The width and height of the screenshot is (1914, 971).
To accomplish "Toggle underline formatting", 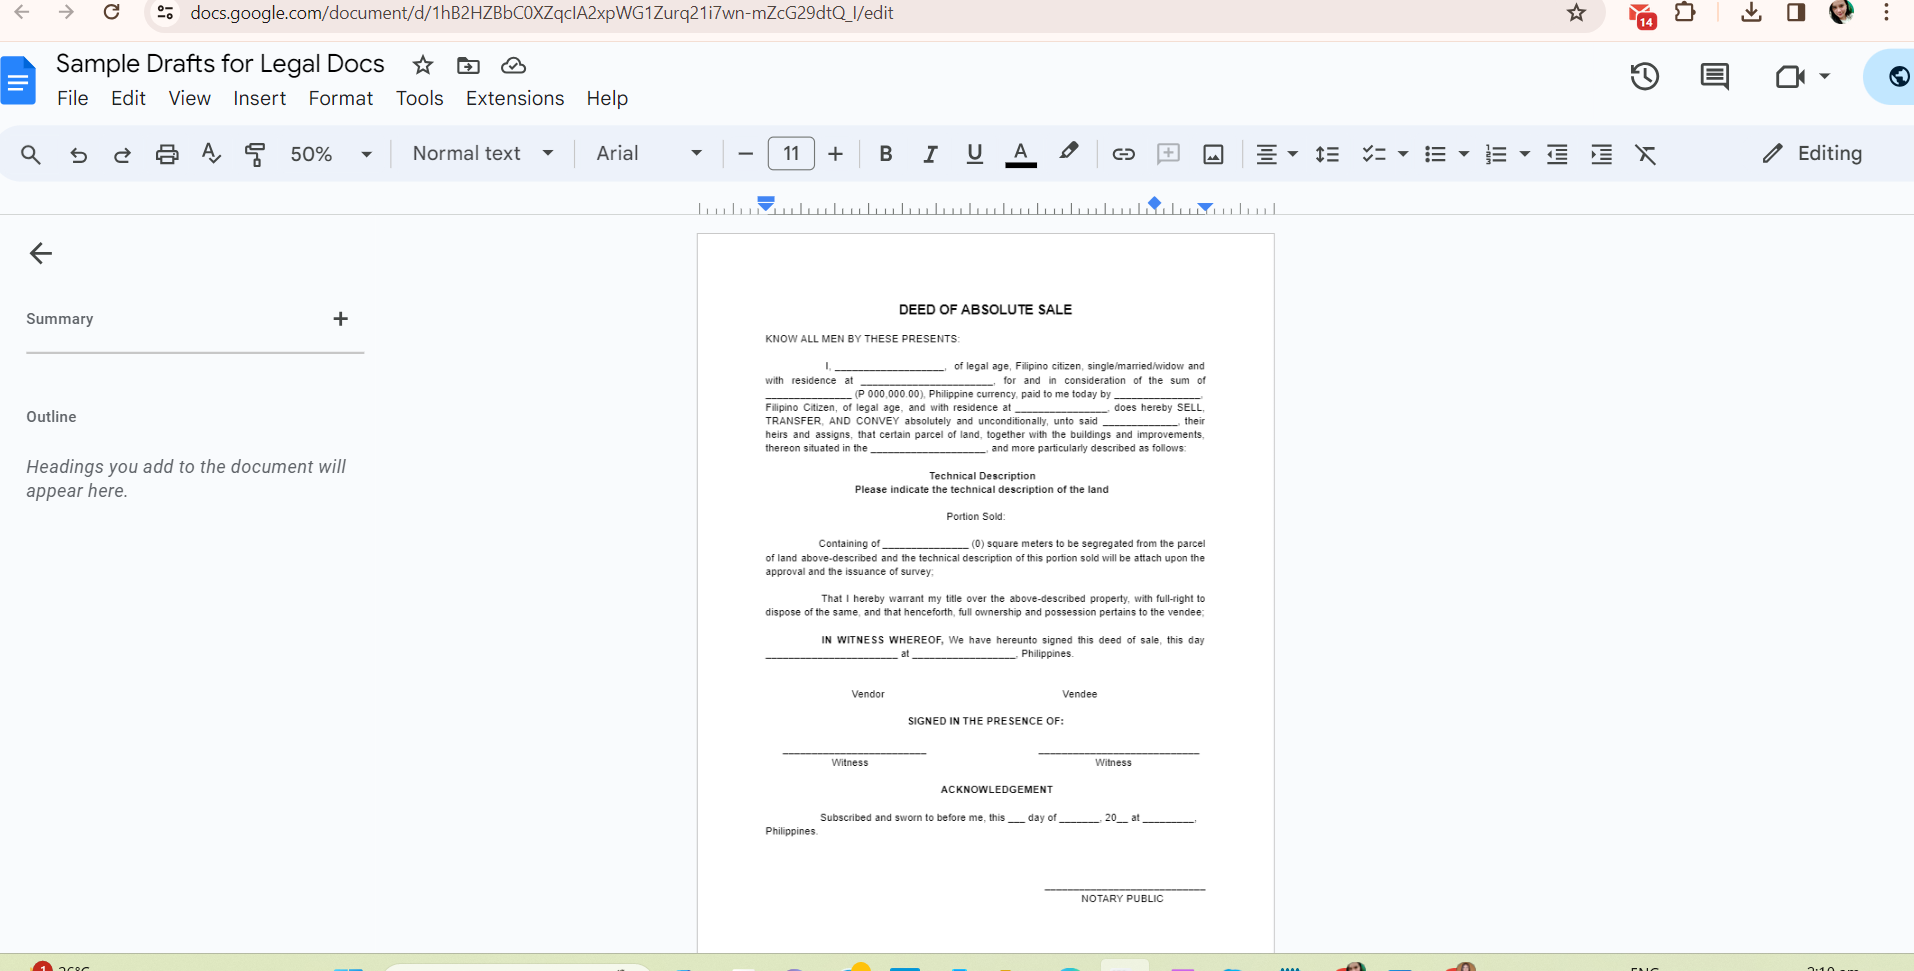I will click(975, 154).
